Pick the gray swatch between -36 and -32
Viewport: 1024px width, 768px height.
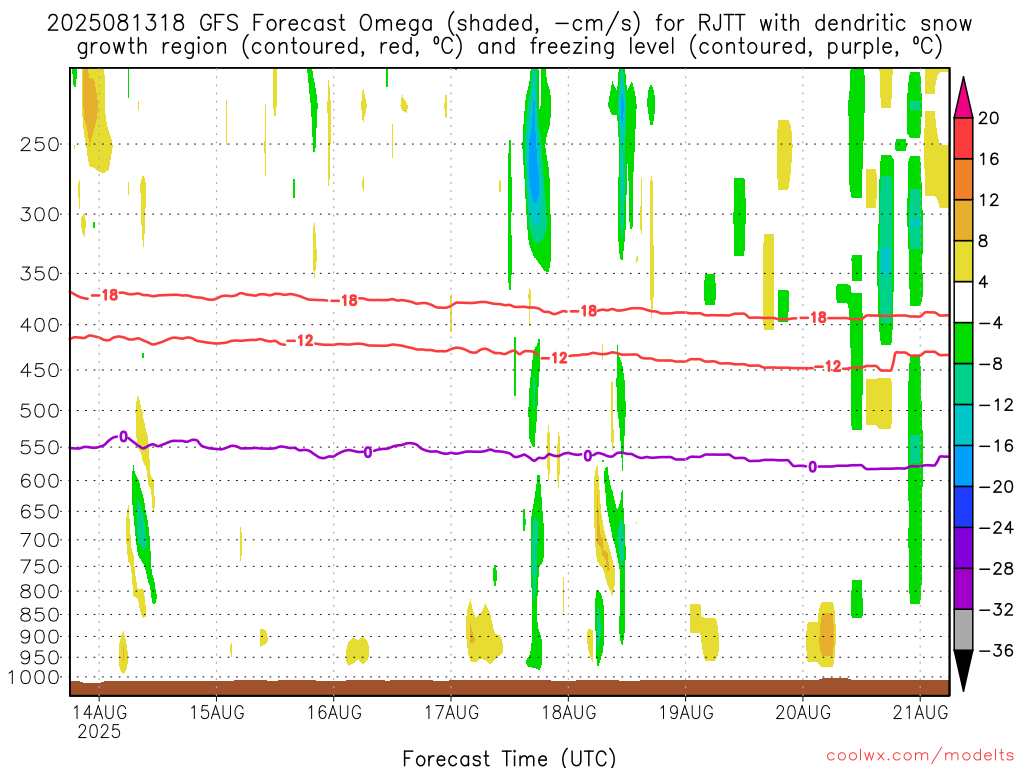963,630
